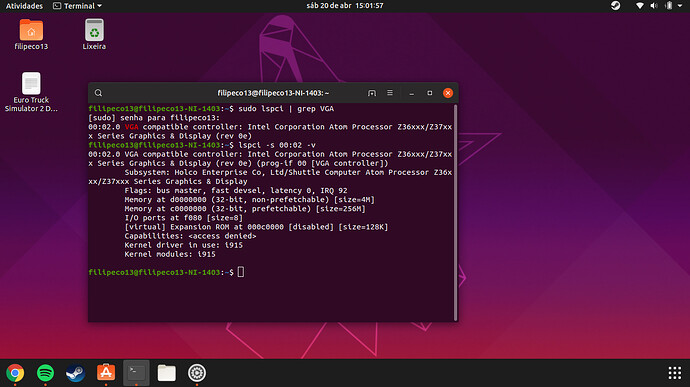The width and height of the screenshot is (690, 387).
Task: Click the 'sudo lspci | grep VGA' command text
Action: tap(286, 108)
